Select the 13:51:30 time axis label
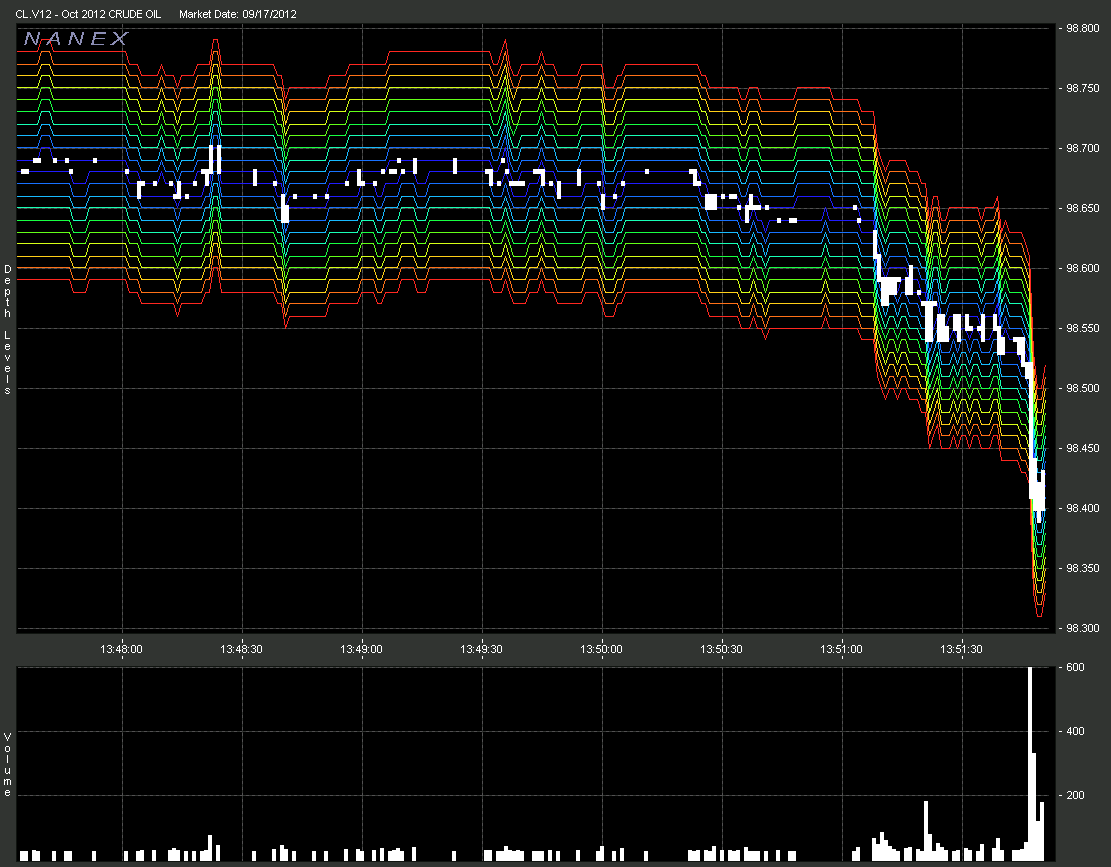This screenshot has width=1111, height=867. tap(962, 648)
